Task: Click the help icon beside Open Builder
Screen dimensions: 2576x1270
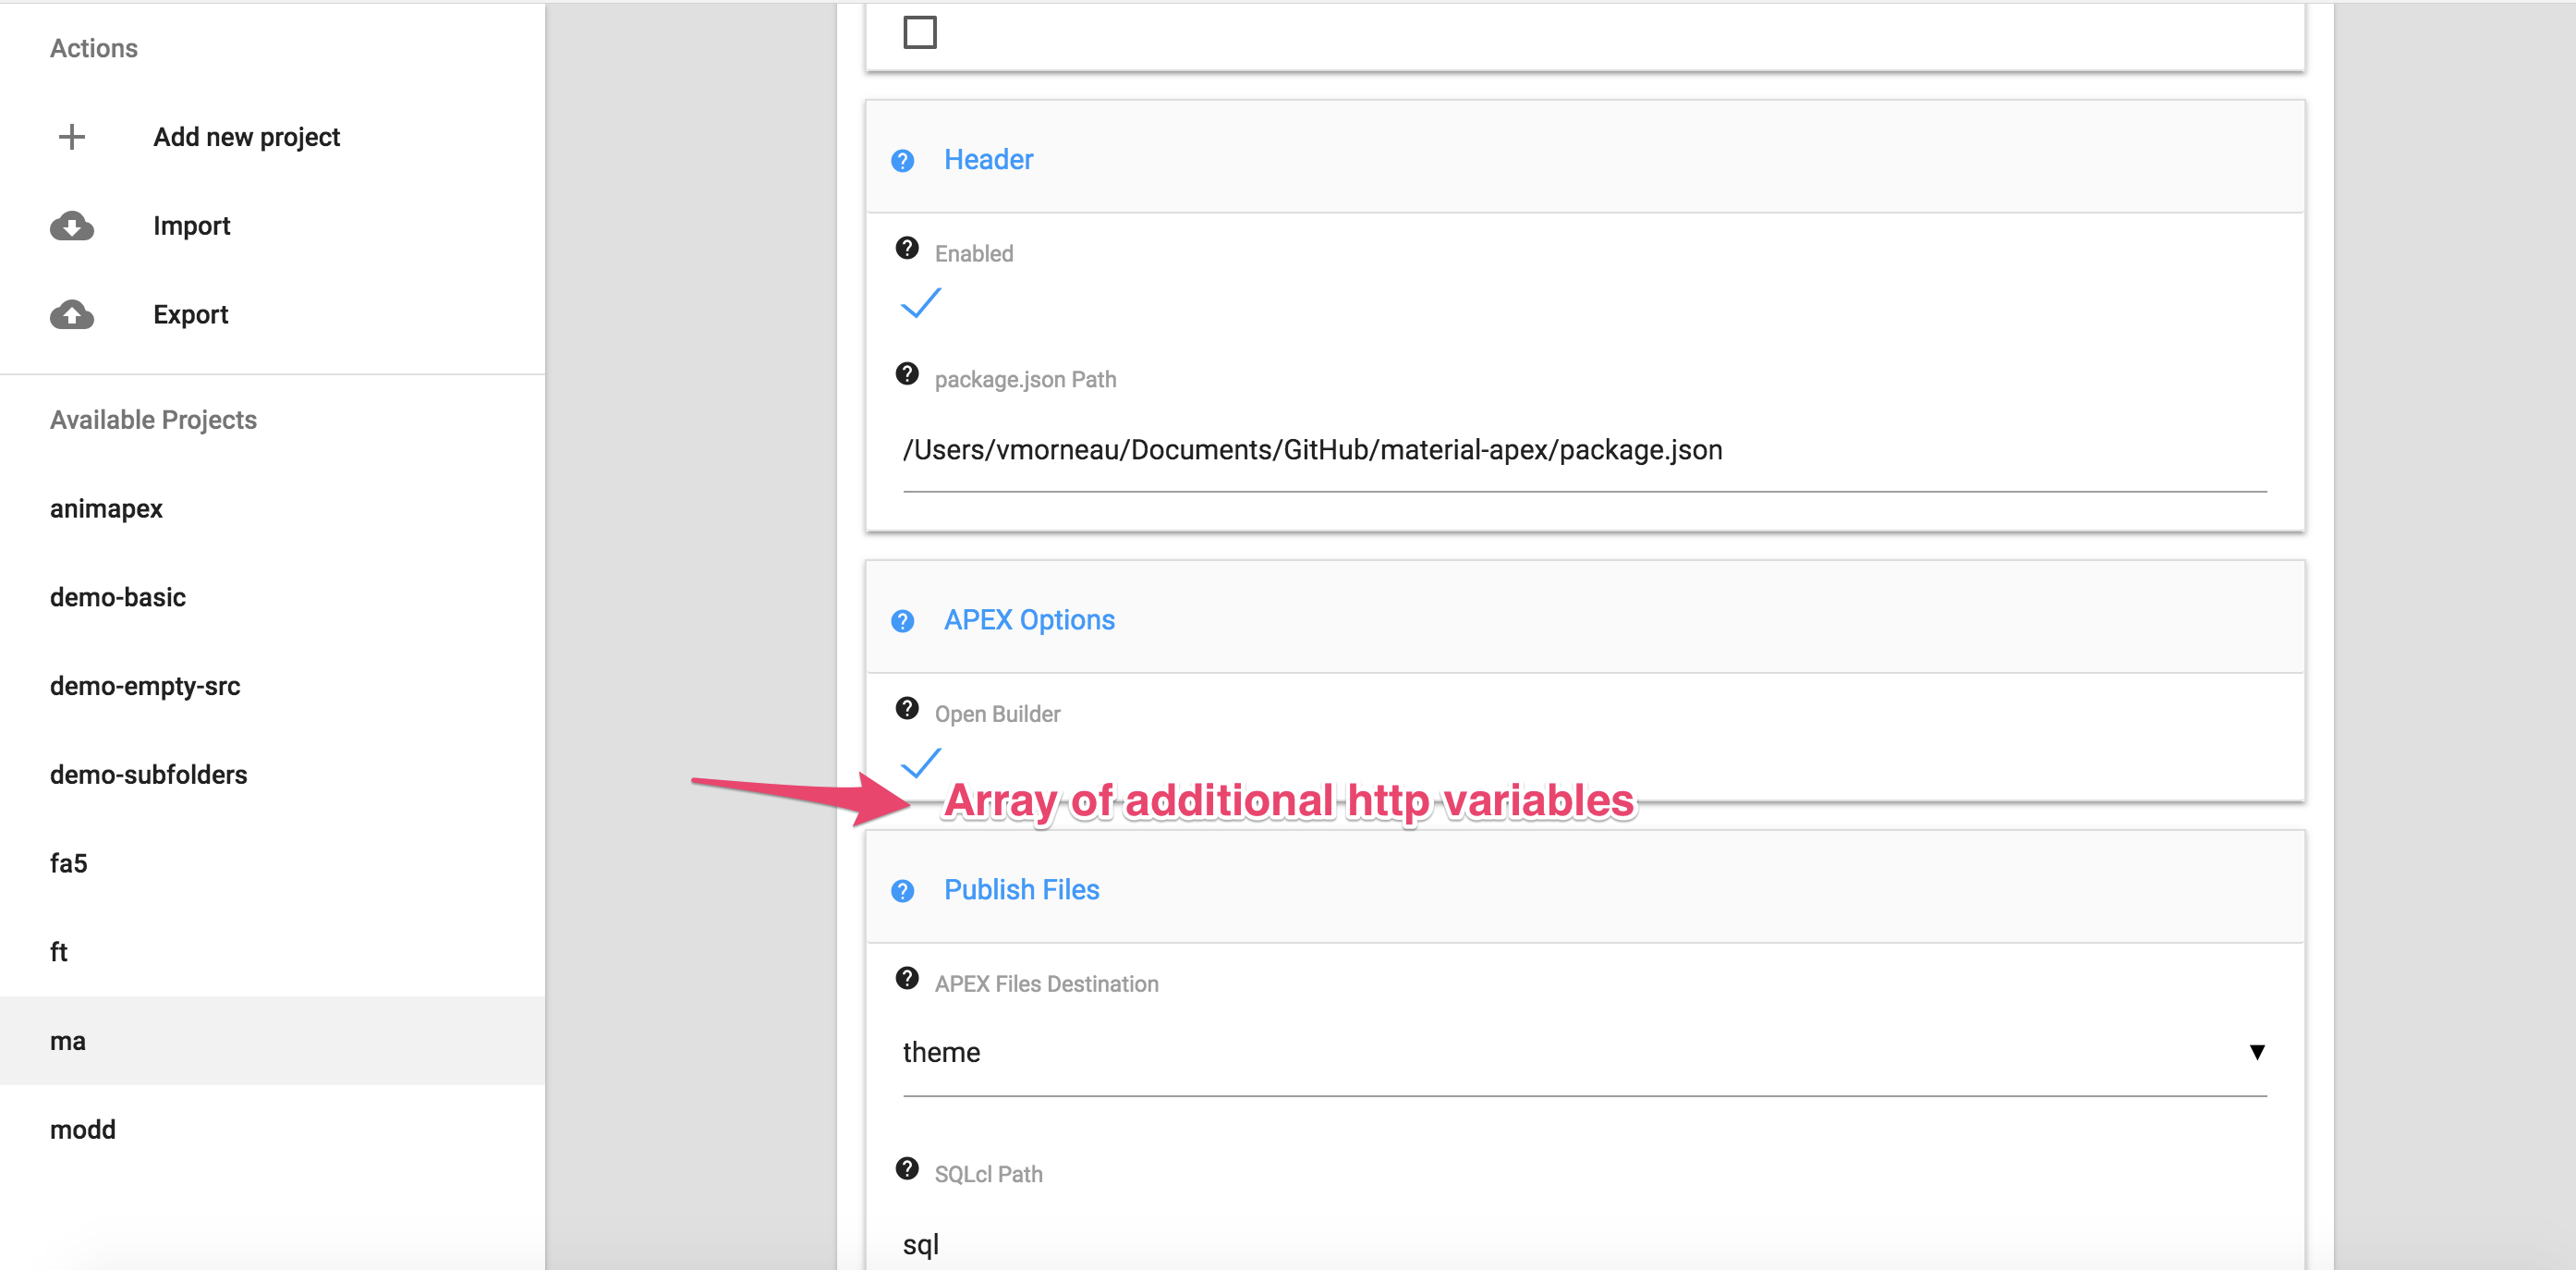Action: (906, 707)
